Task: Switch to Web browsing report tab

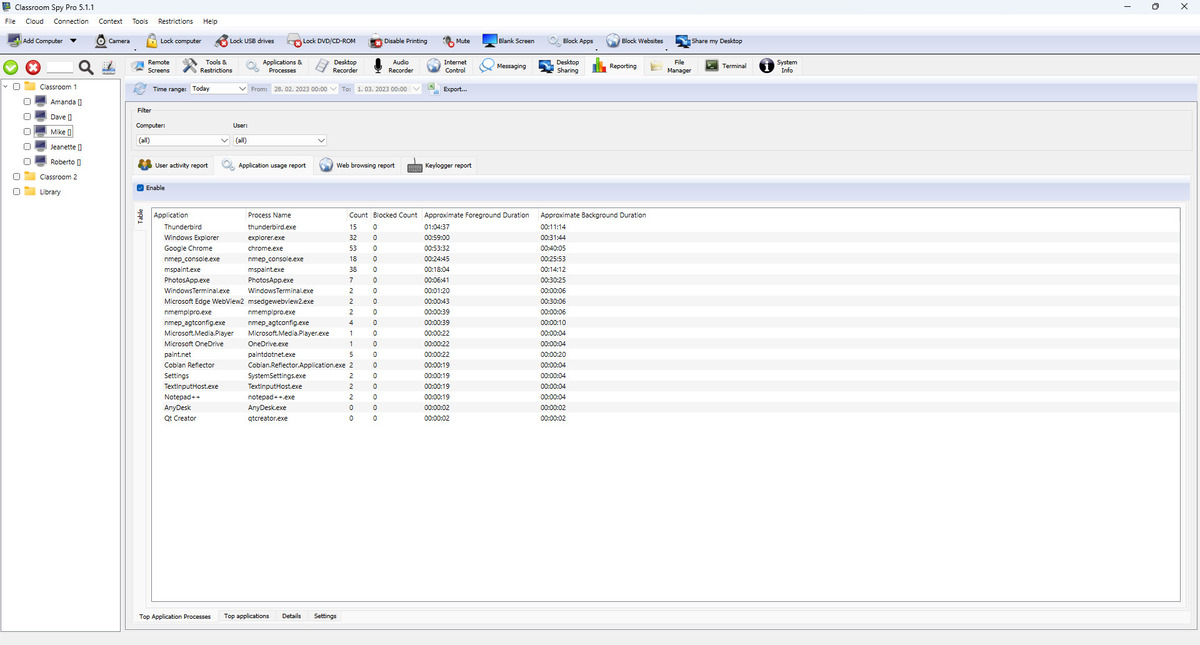Action: (357, 165)
